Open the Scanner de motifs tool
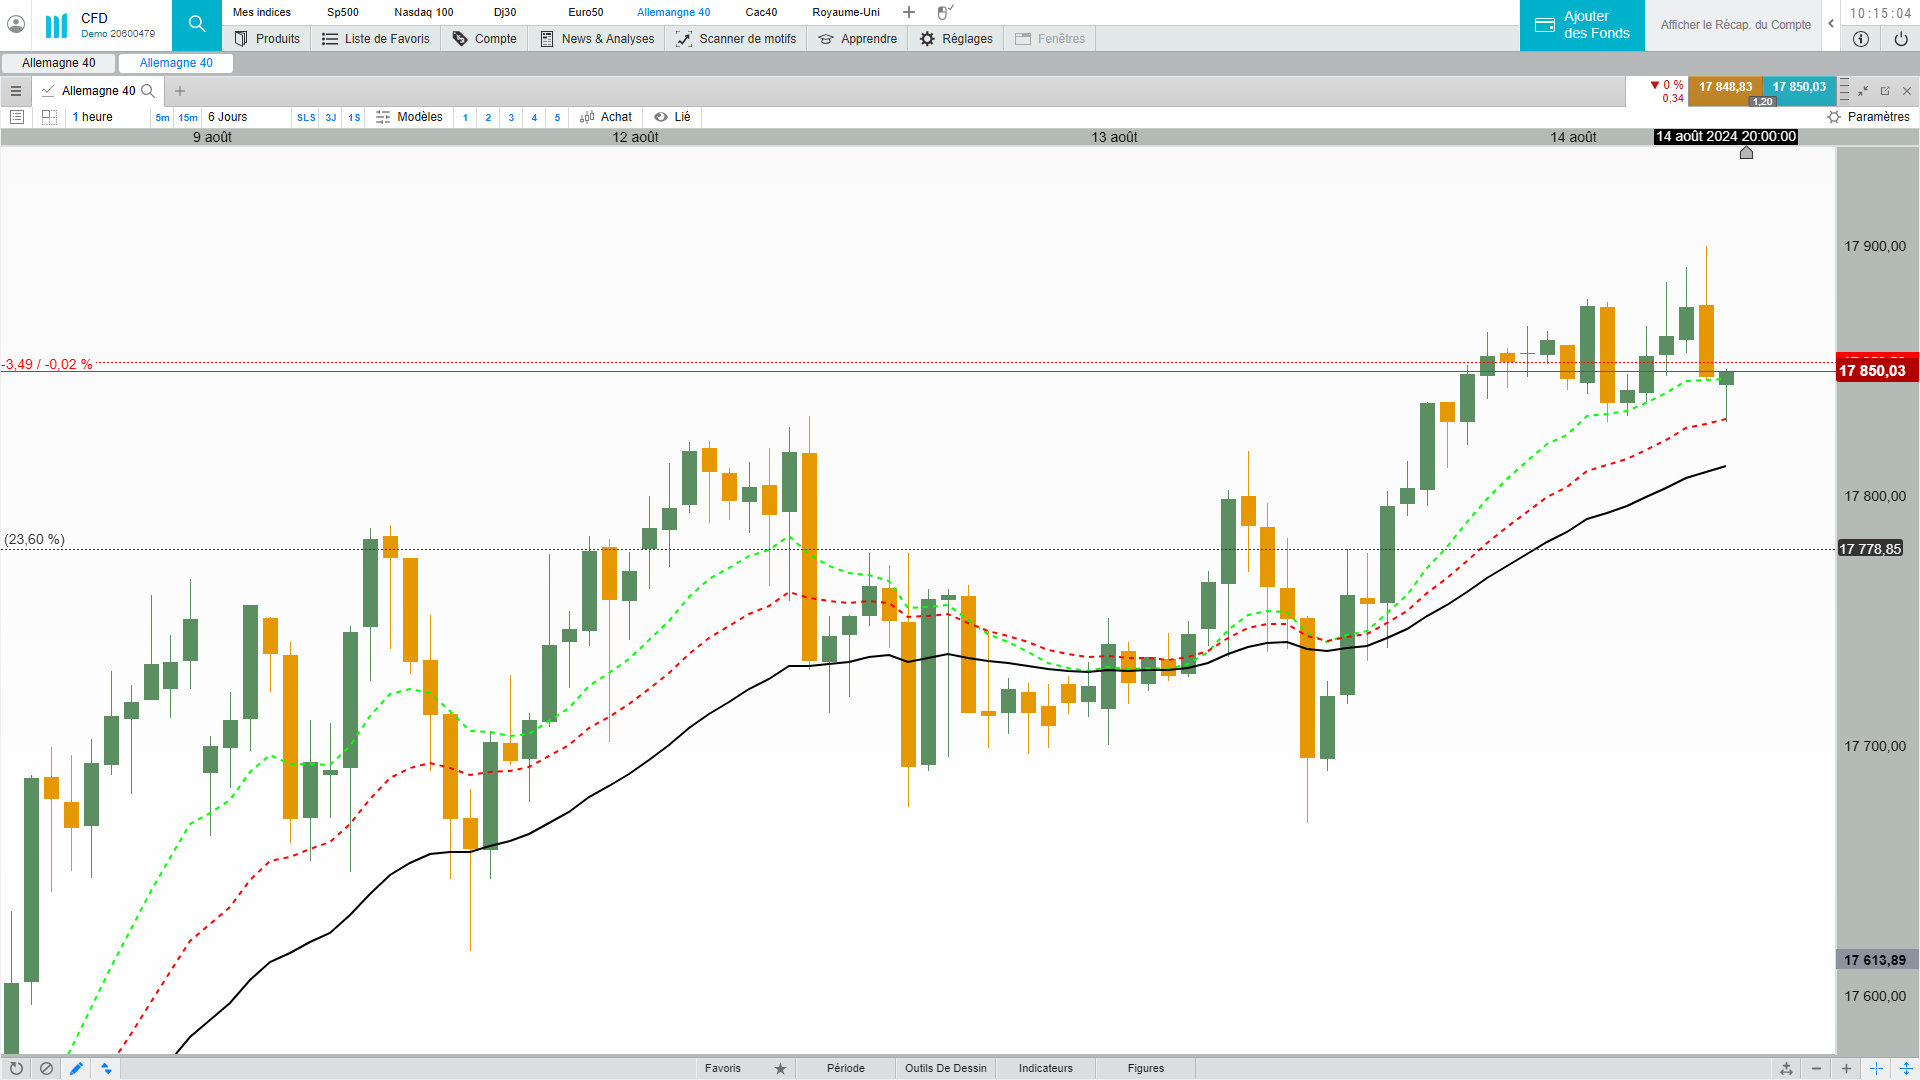1920x1080 pixels. click(x=736, y=39)
